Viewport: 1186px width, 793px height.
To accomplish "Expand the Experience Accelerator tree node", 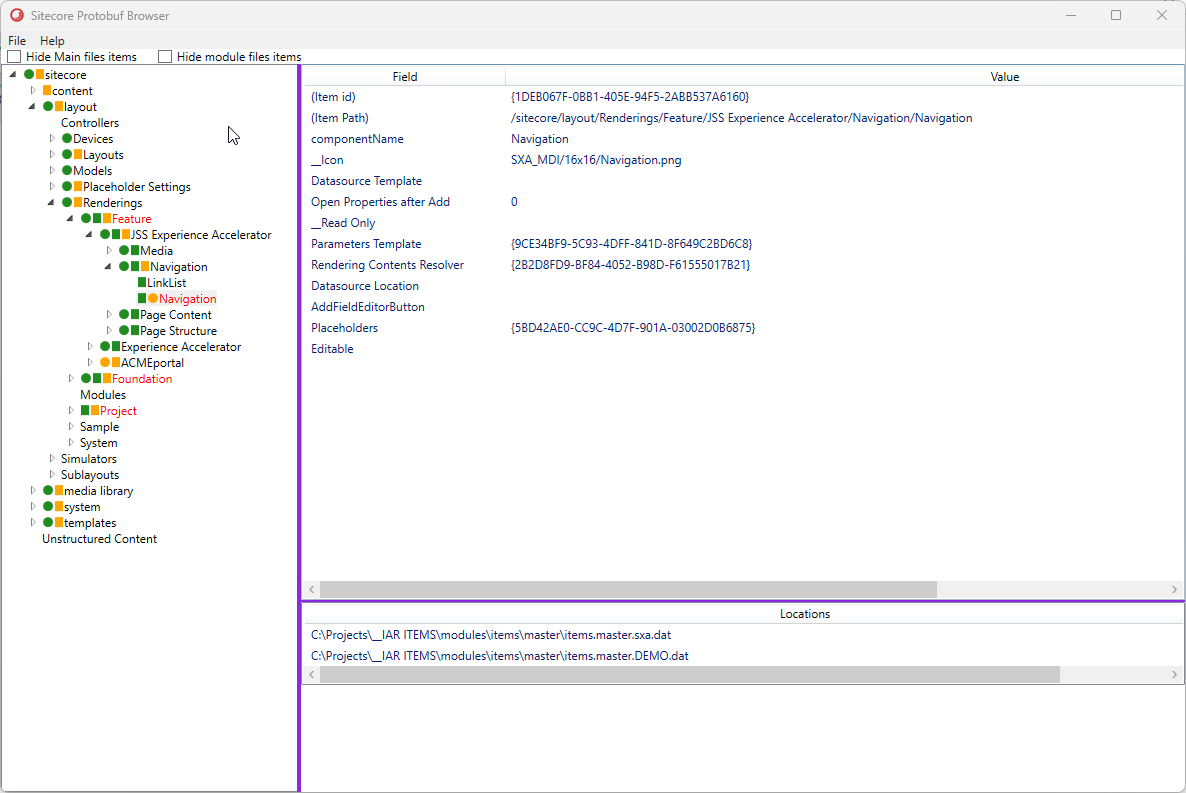I will coord(89,346).
